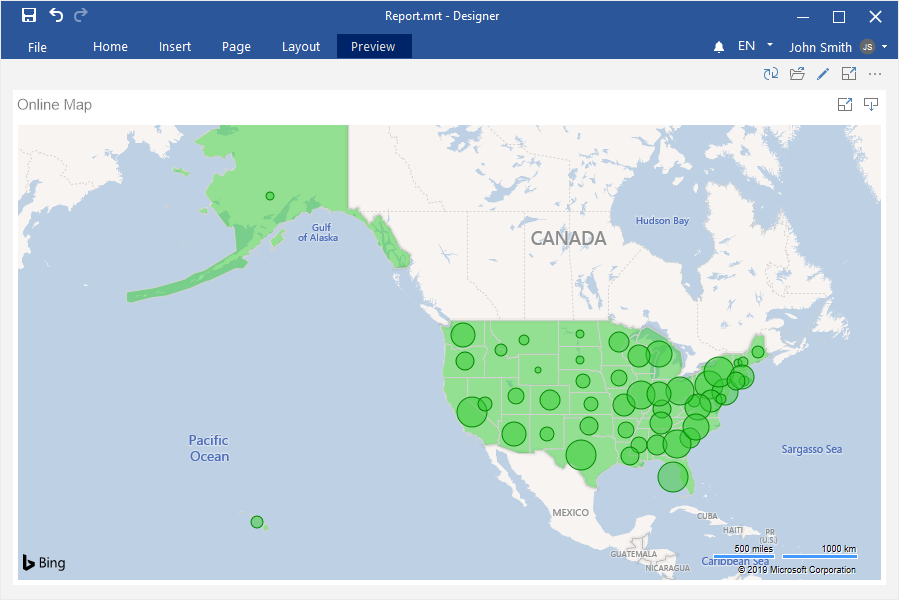Click the Save icon in the title bar

click(x=29, y=15)
